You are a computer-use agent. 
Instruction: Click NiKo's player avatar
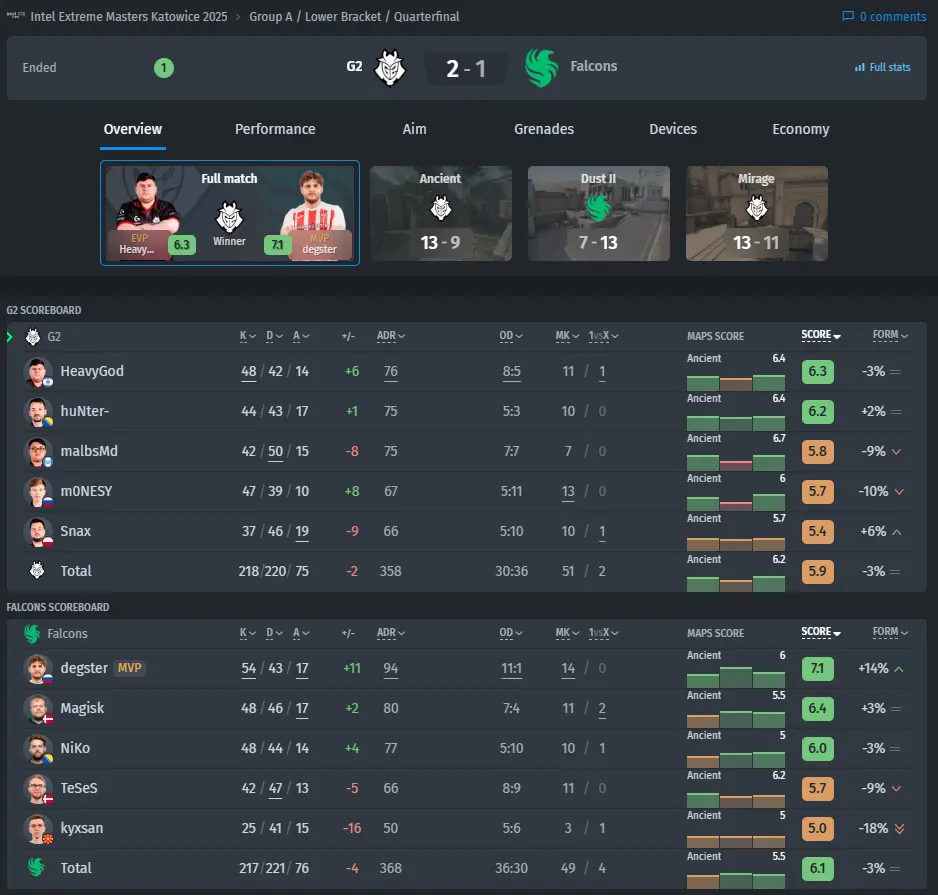[x=38, y=749]
